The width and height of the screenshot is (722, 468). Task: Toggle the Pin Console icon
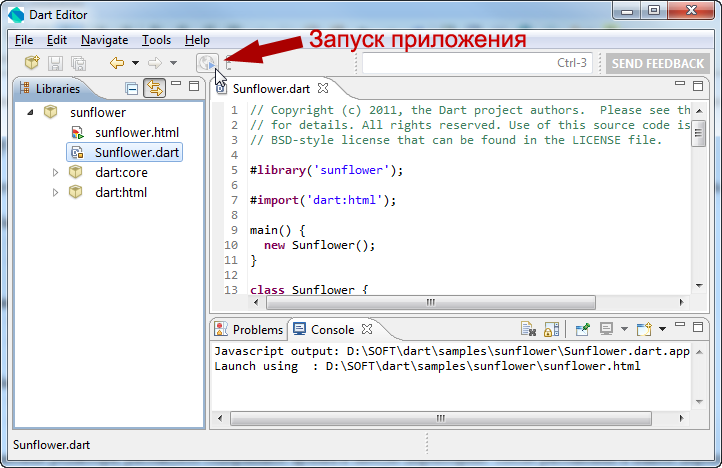point(582,329)
